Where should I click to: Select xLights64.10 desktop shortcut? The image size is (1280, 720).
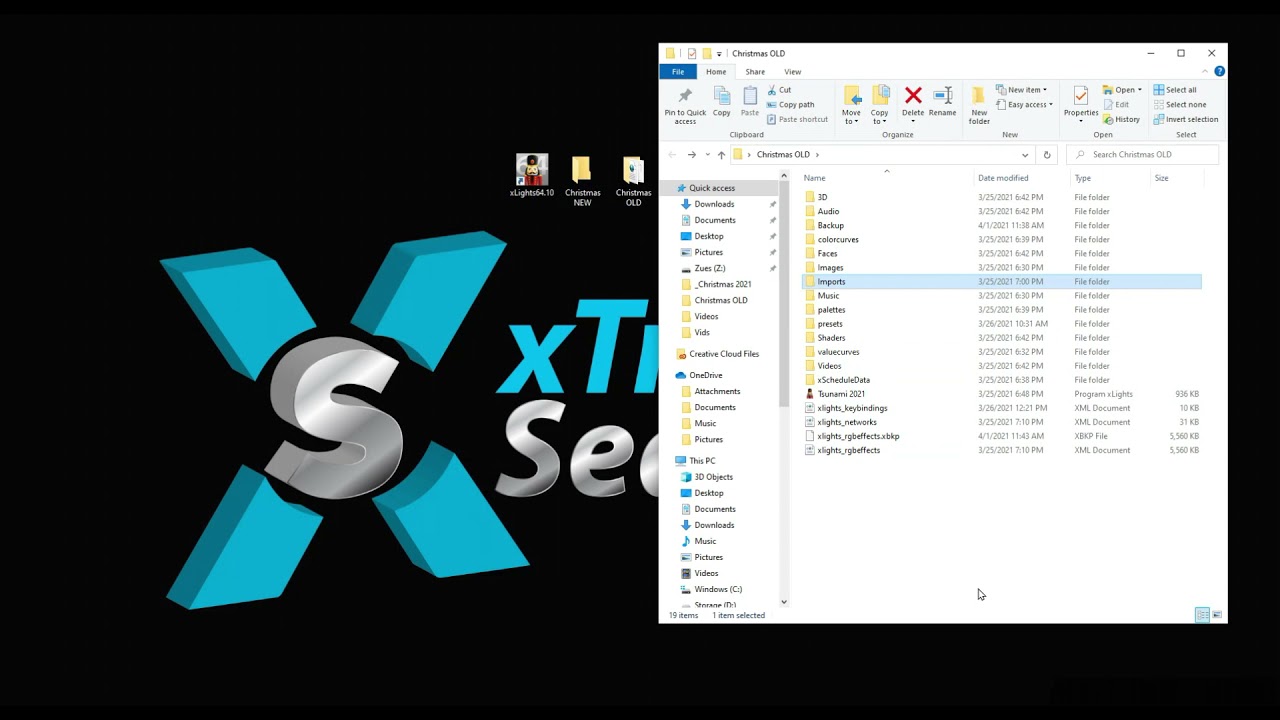[531, 176]
